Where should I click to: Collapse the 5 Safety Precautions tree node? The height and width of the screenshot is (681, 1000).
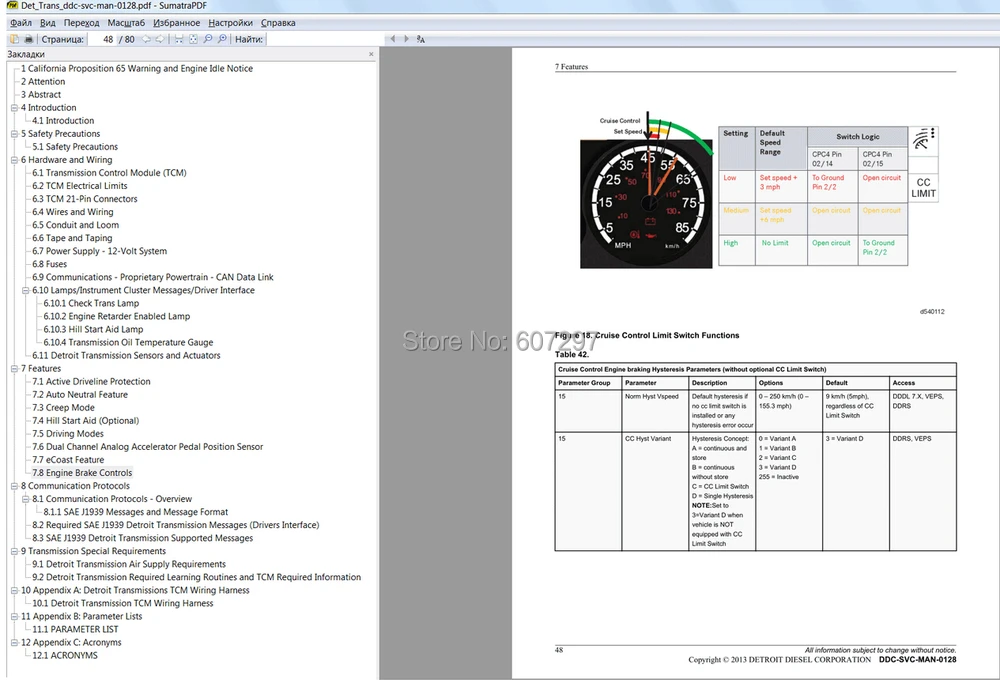coord(14,134)
